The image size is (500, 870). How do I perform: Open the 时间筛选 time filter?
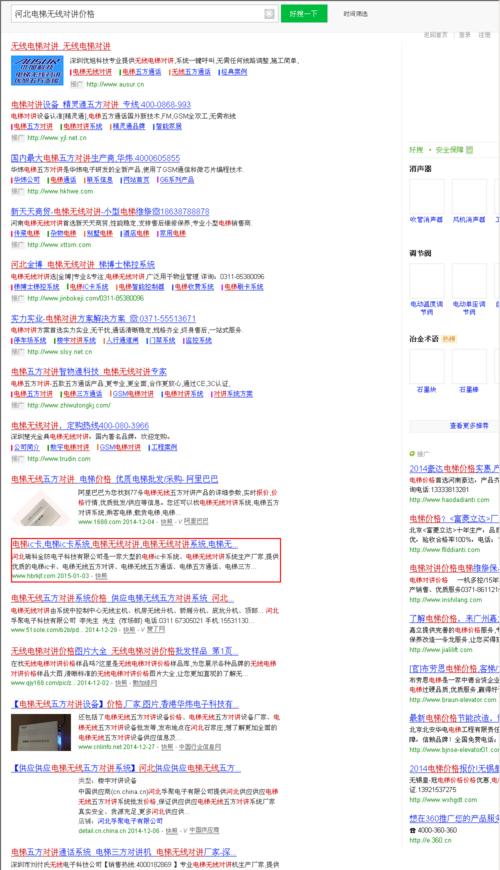click(355, 14)
